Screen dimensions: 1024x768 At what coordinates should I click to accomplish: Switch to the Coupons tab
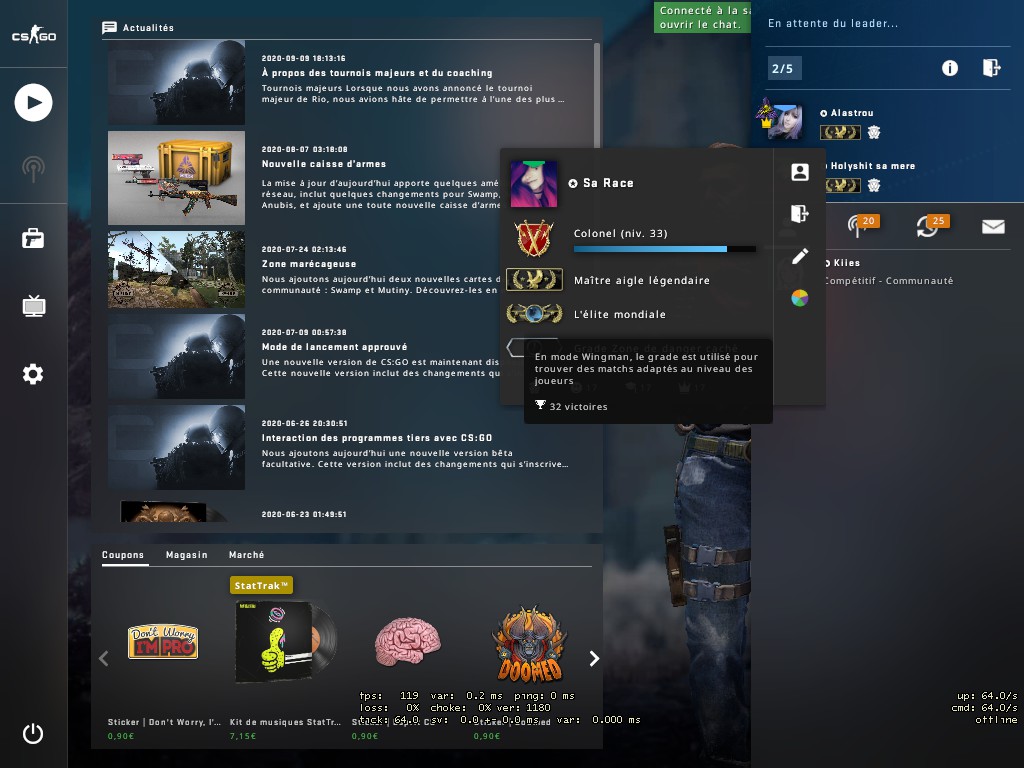pos(123,554)
